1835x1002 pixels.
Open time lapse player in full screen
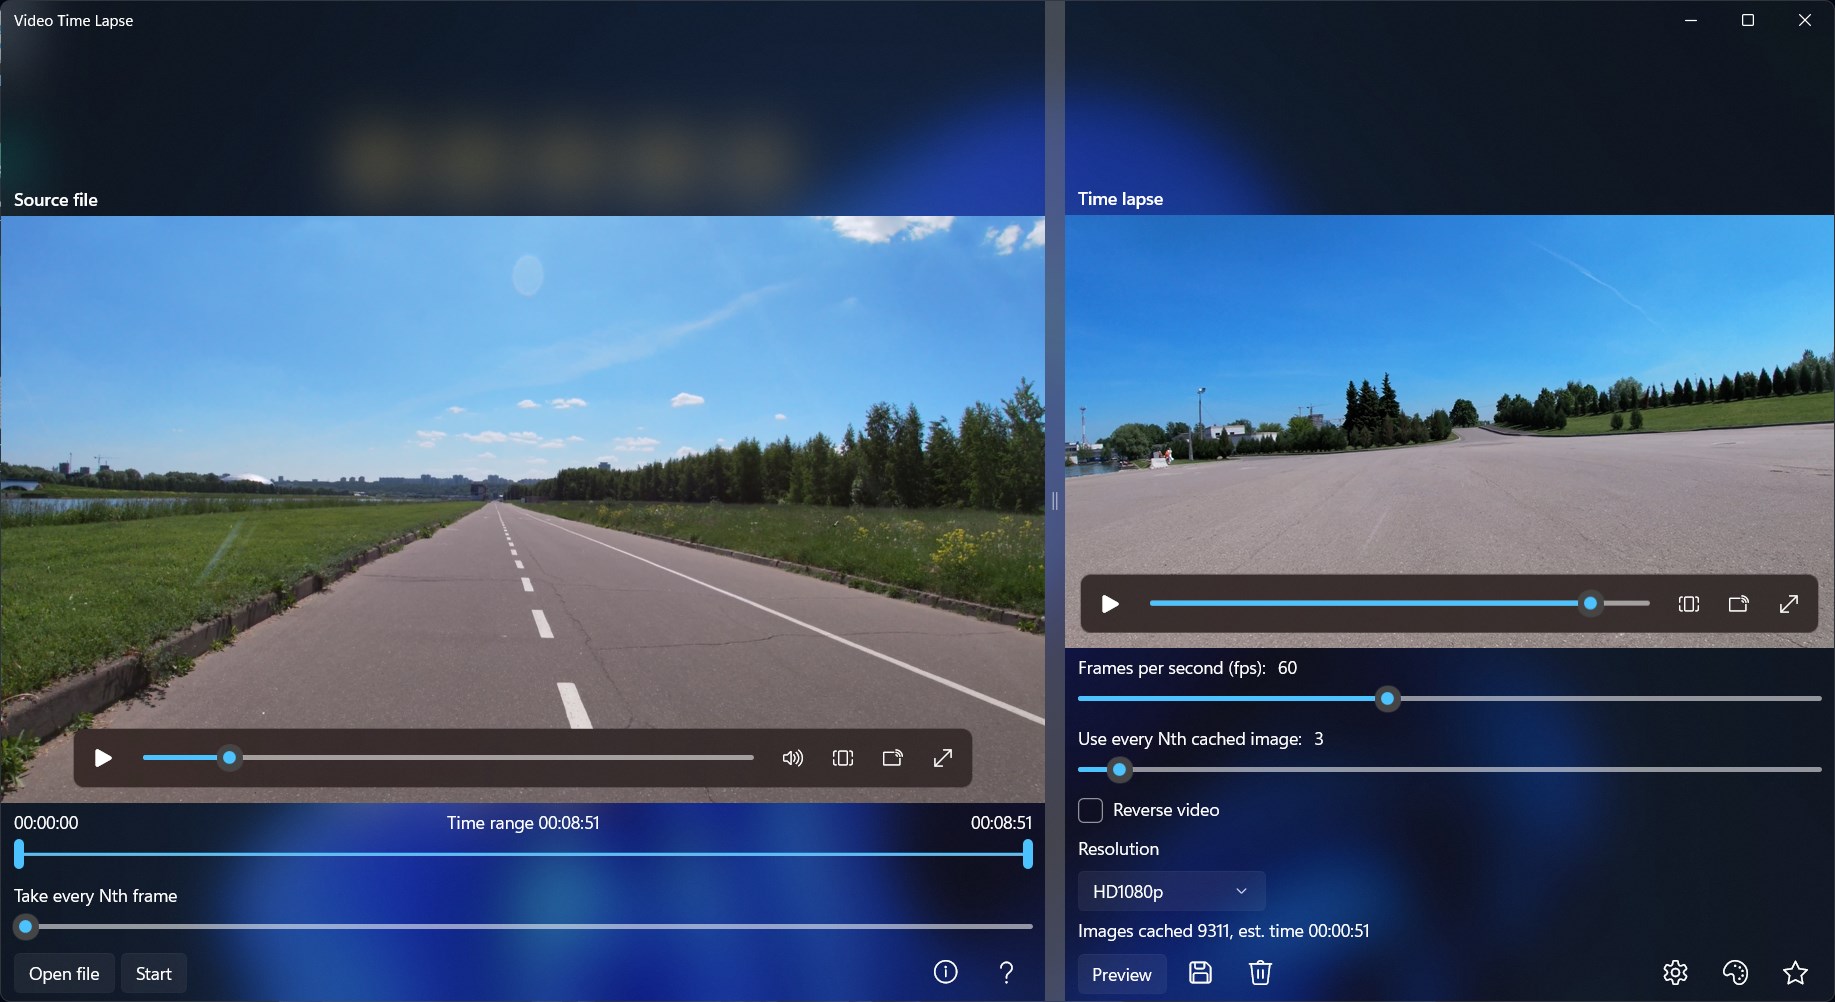point(1789,604)
